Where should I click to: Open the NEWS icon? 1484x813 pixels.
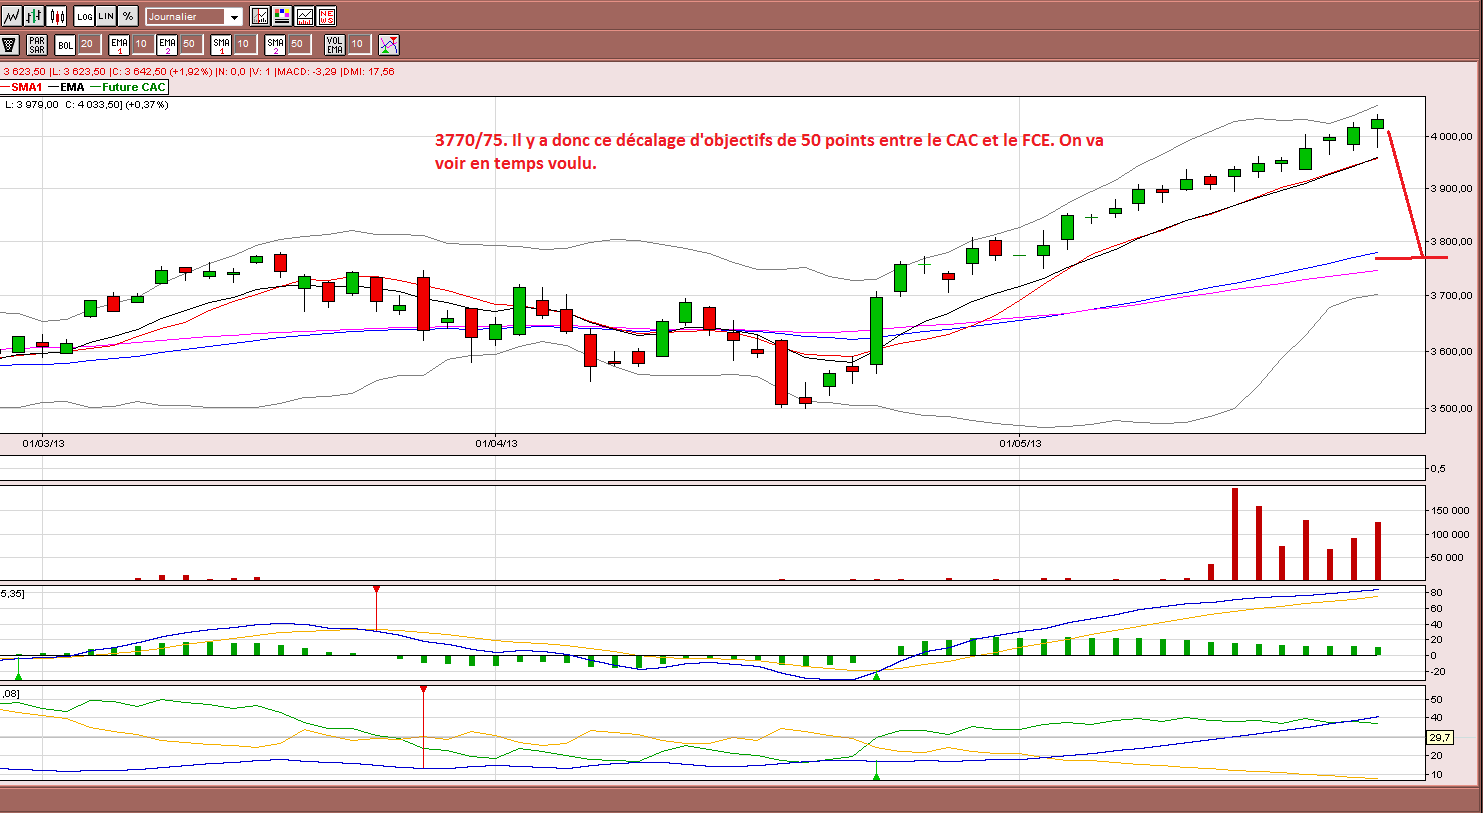[x=326, y=16]
